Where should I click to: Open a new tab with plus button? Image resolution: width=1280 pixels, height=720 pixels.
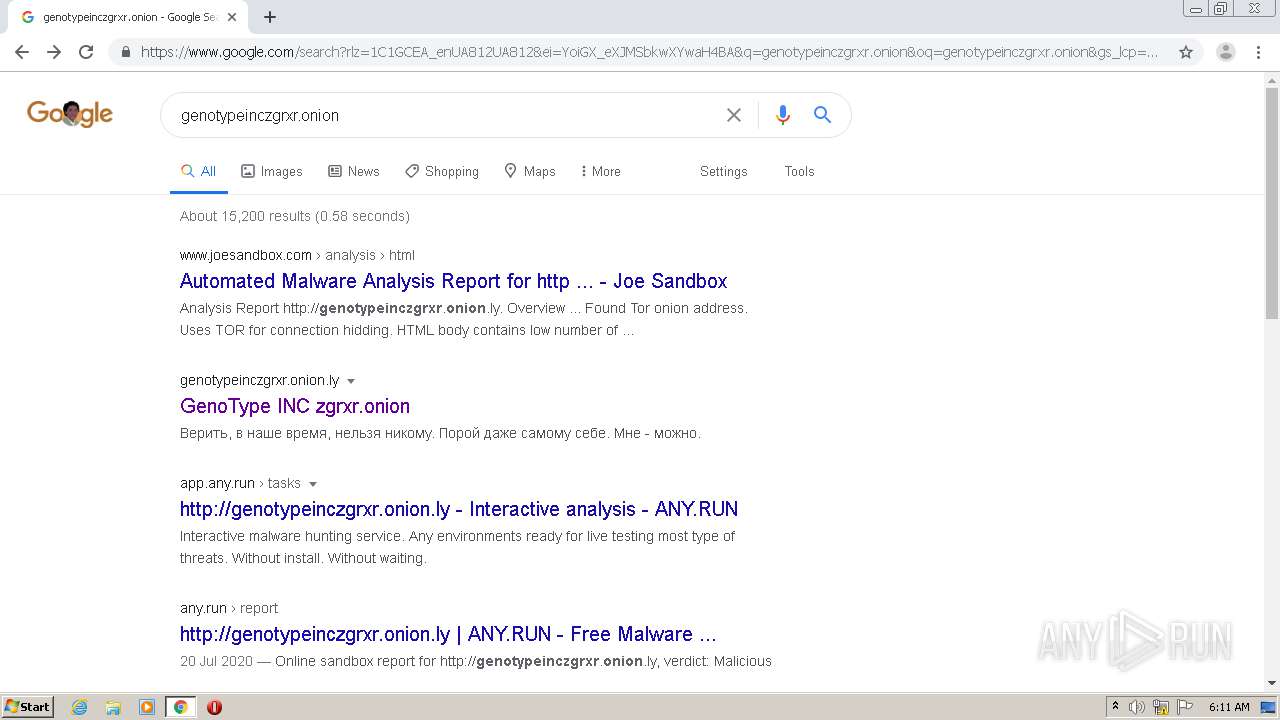coord(270,17)
